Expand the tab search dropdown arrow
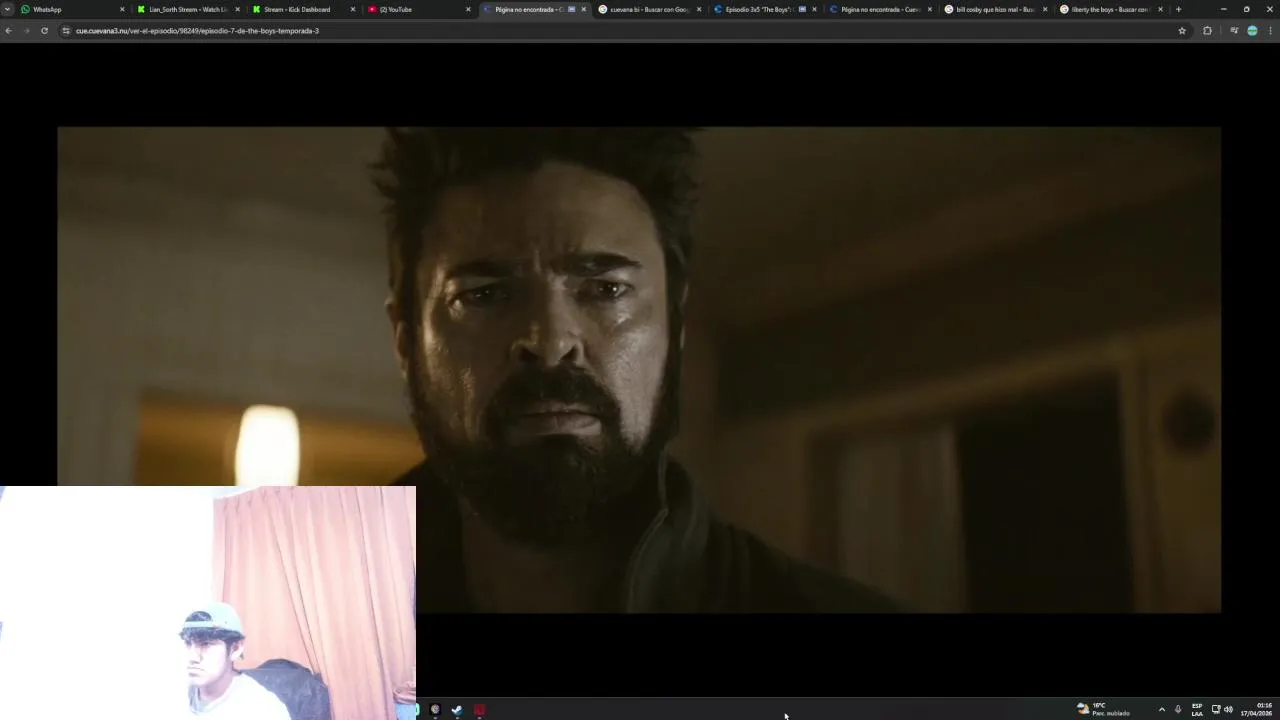 7,9
